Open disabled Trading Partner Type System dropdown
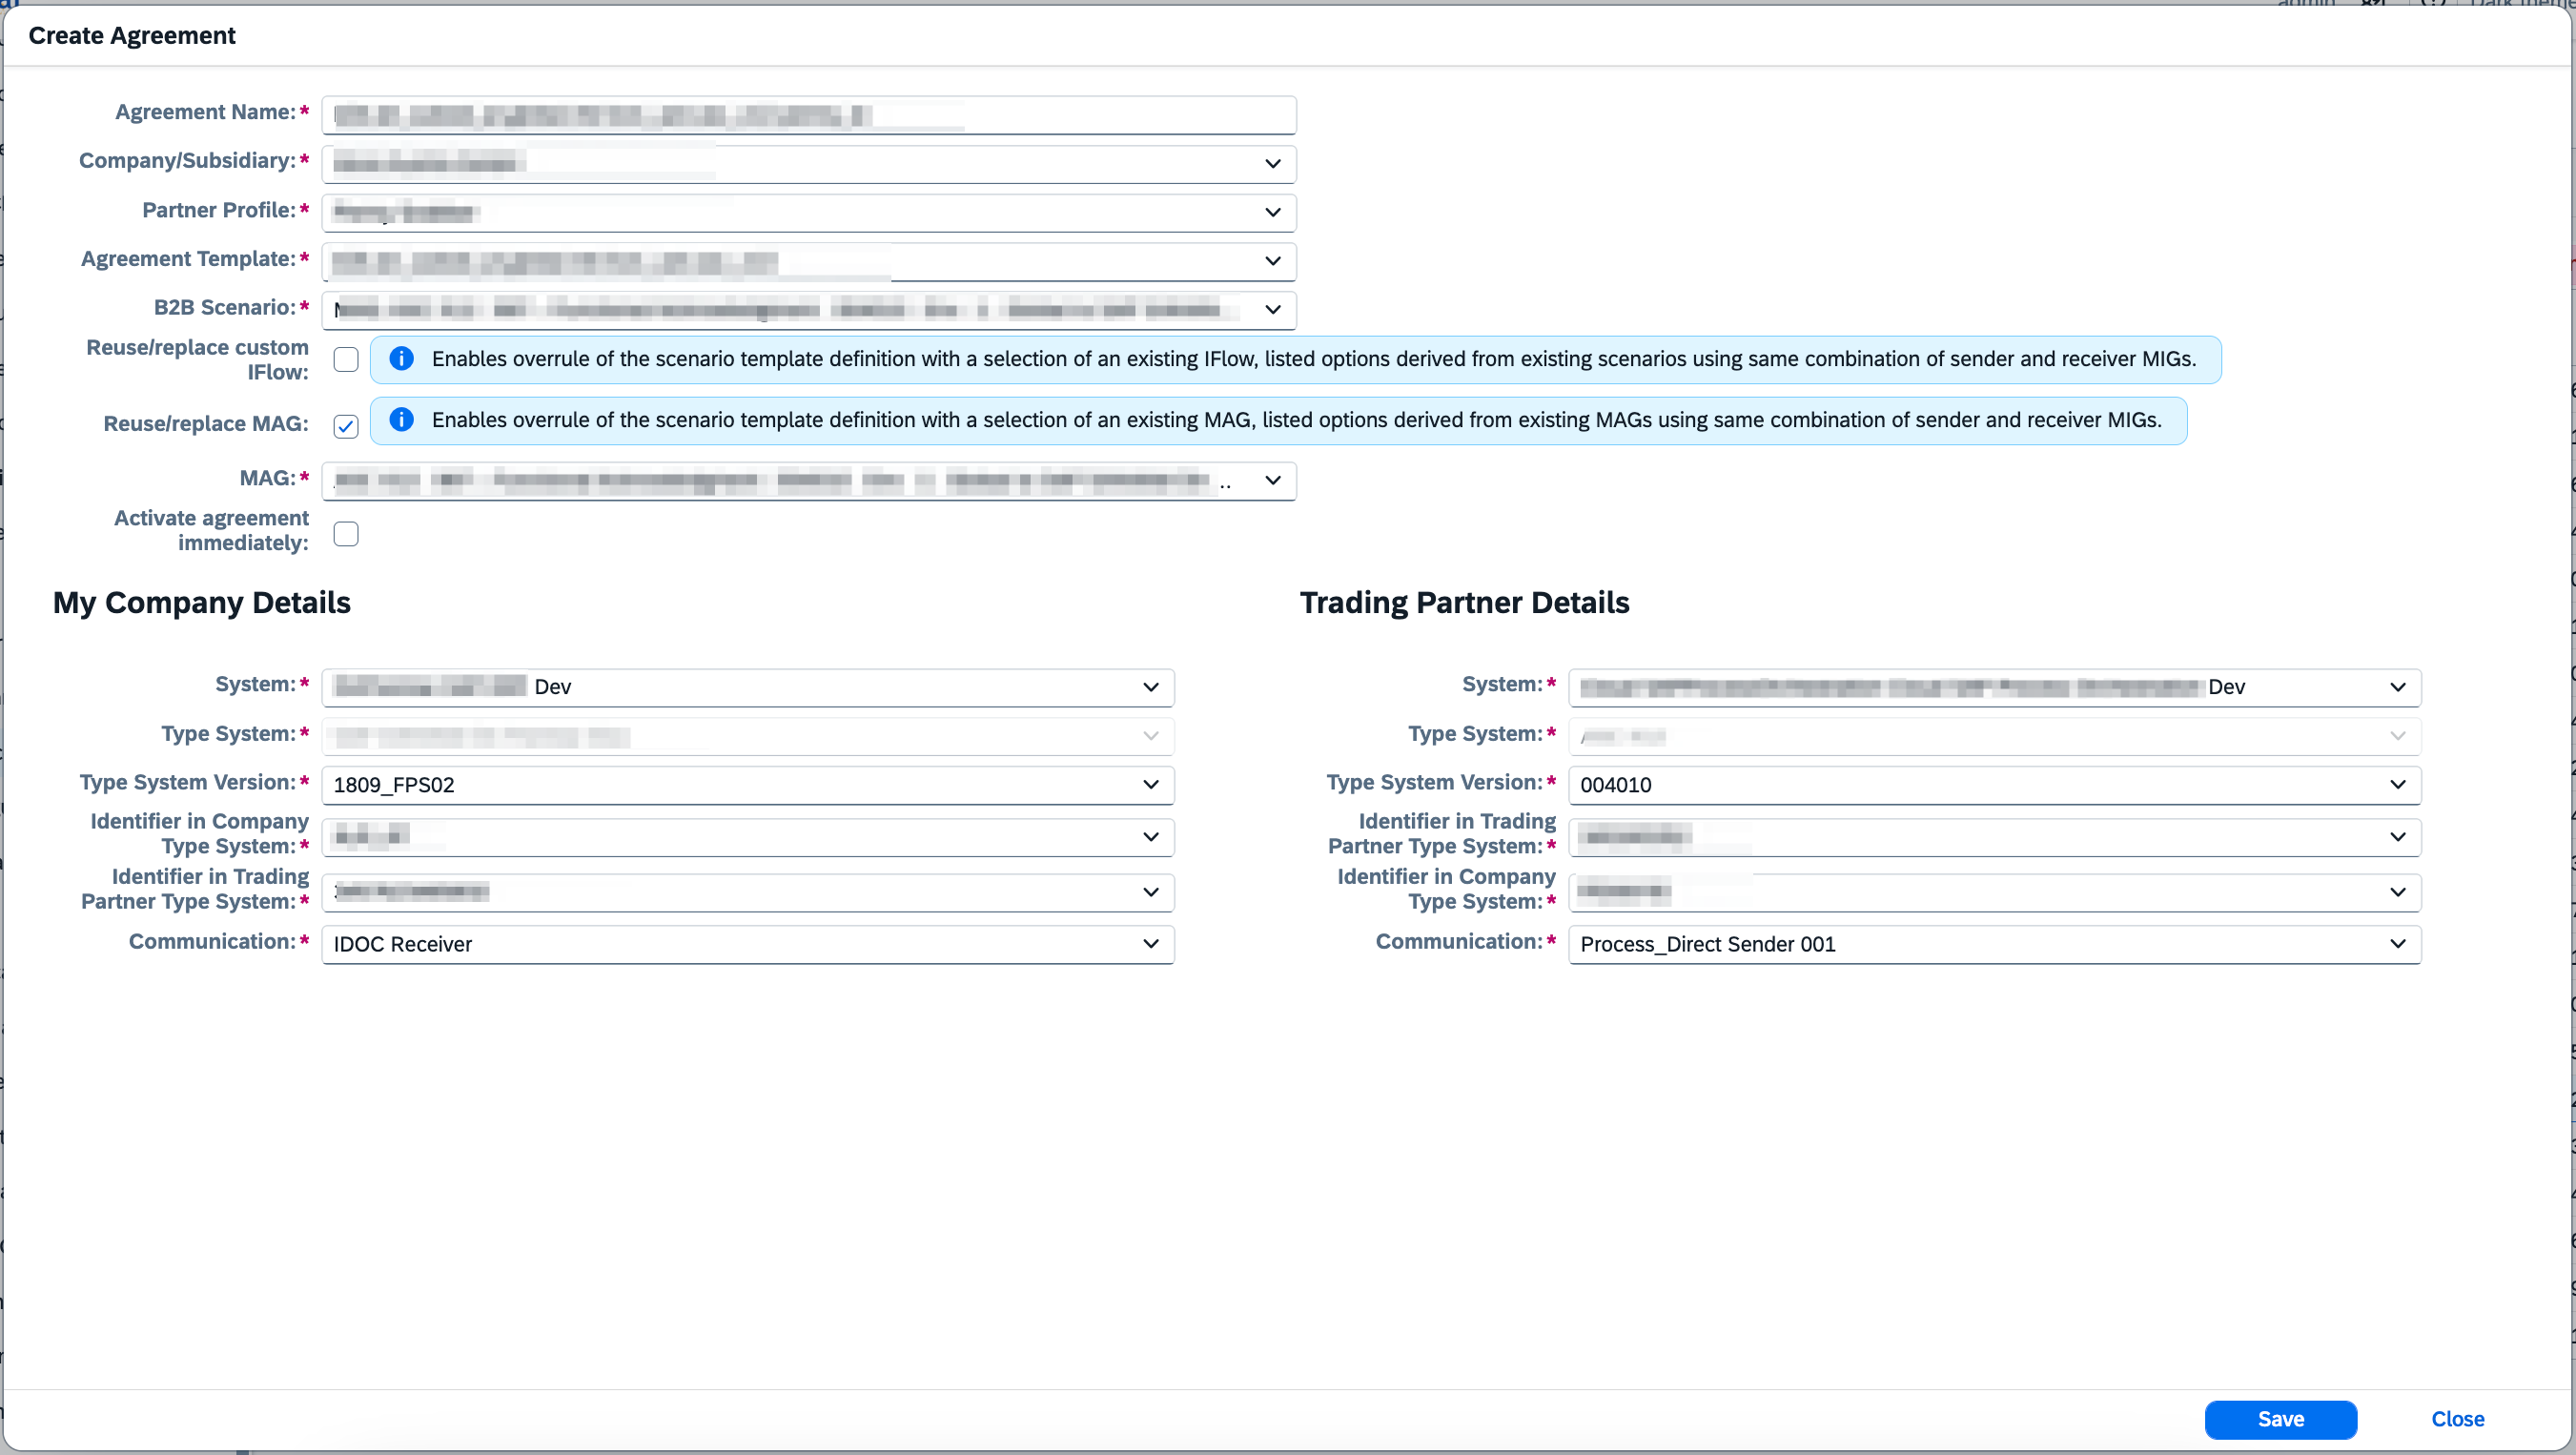 pyautogui.click(x=2397, y=737)
